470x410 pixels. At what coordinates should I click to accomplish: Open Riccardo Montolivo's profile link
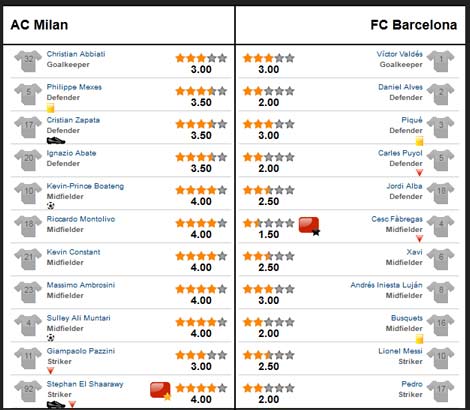tap(81, 219)
